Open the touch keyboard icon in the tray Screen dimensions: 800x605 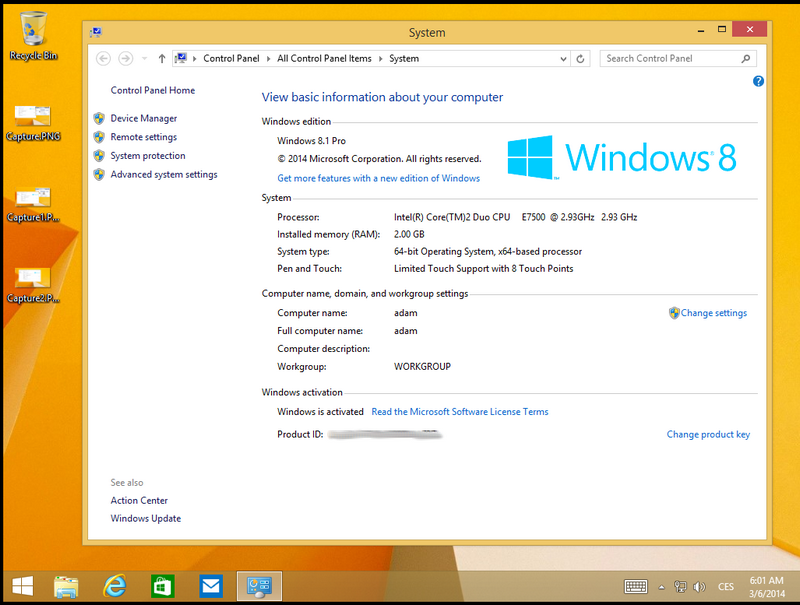(x=636, y=587)
